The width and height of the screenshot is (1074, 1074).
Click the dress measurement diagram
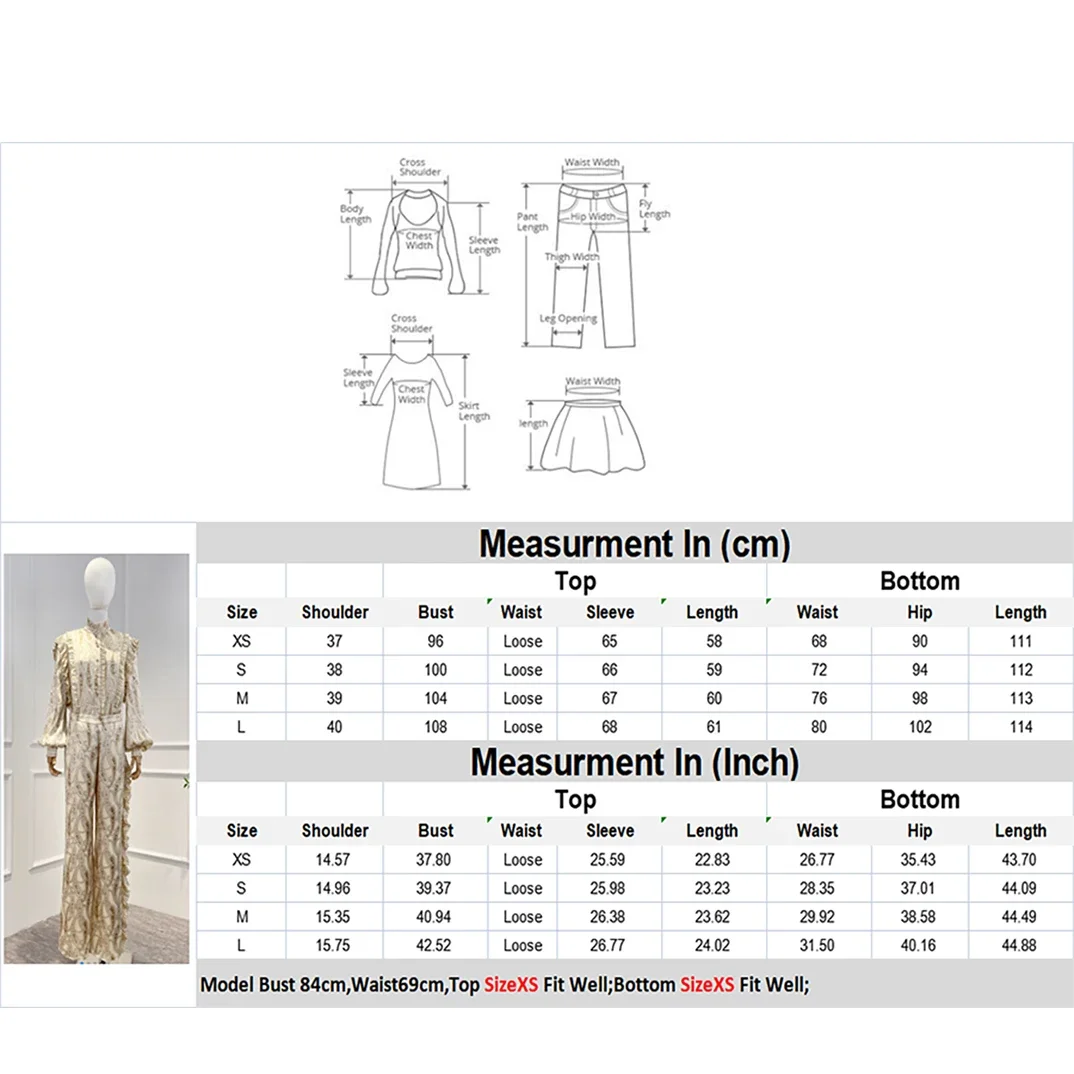(x=416, y=402)
